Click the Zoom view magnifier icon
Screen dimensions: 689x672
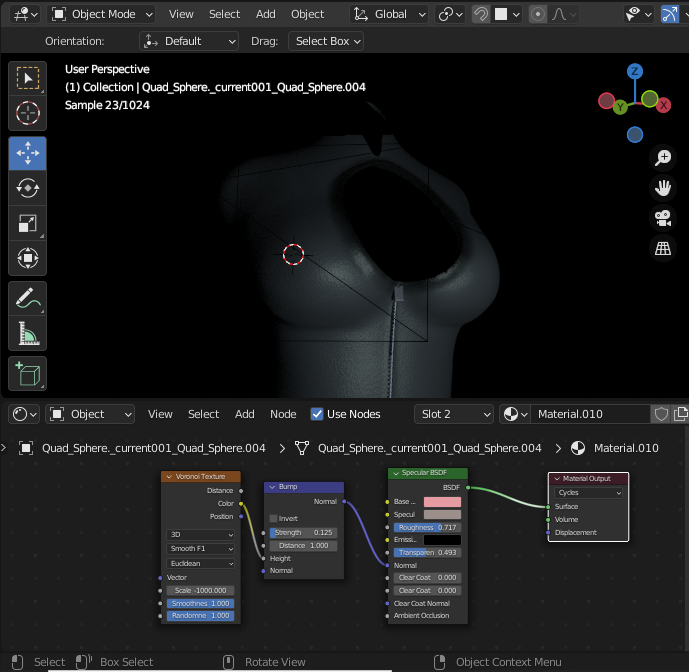pos(663,157)
